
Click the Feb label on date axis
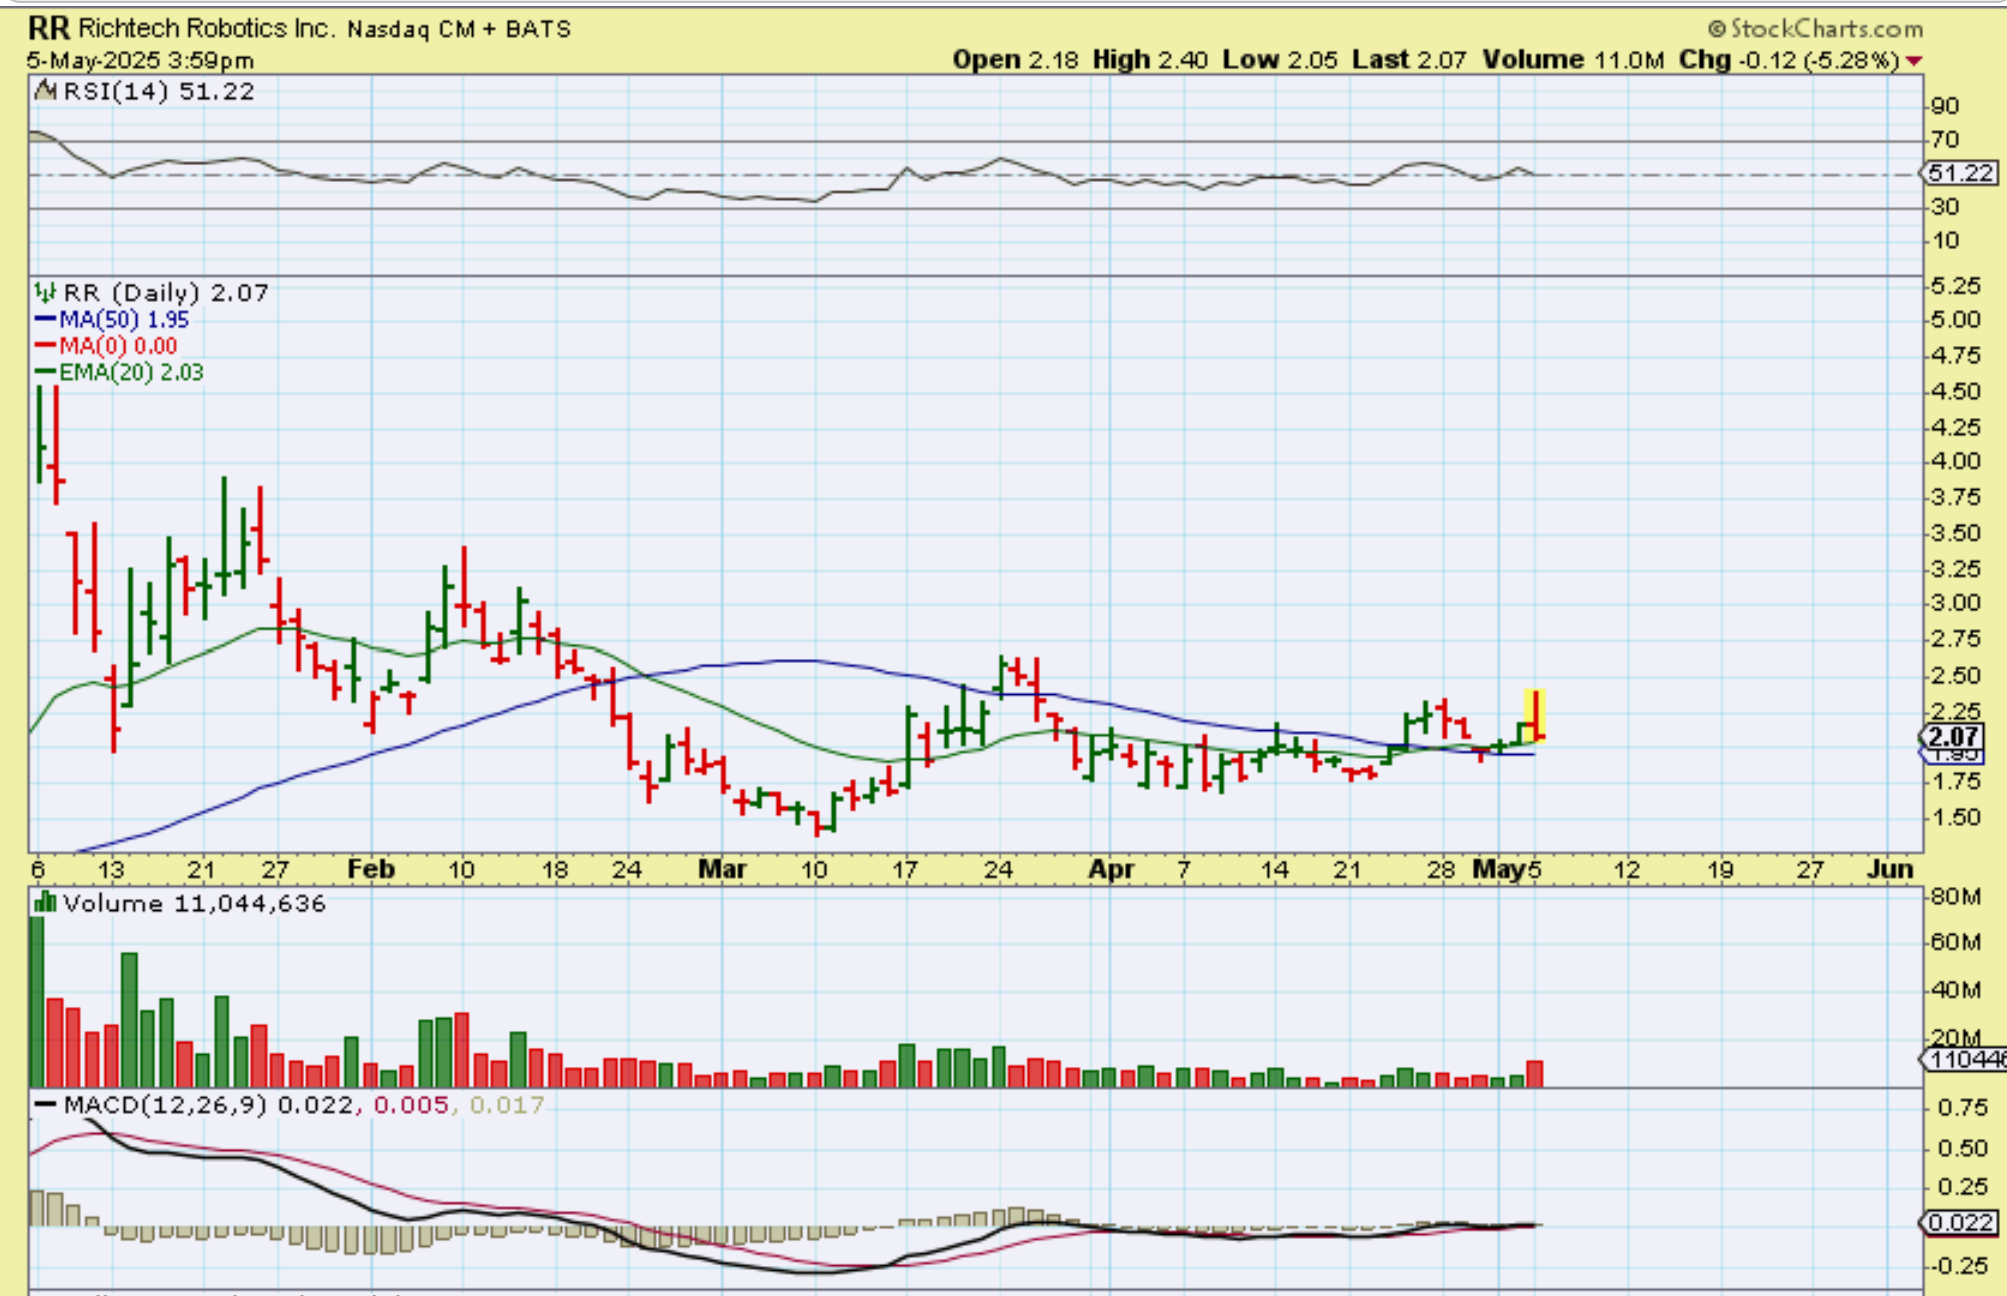tap(371, 869)
